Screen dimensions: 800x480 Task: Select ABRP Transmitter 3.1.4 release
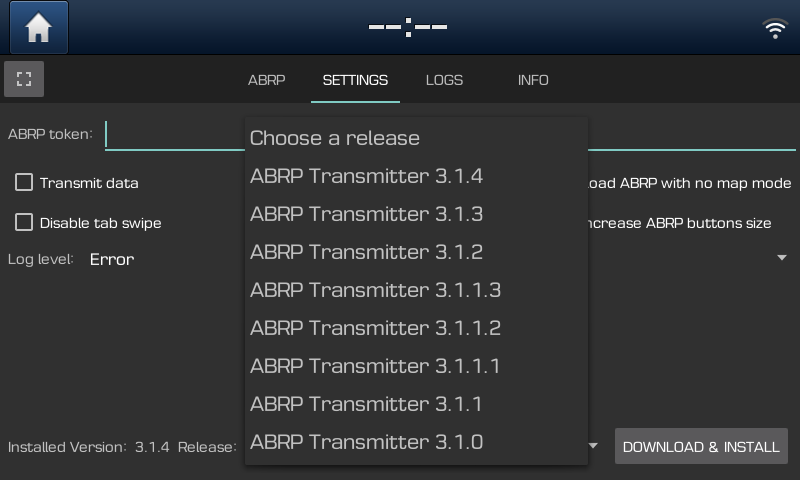(x=416, y=176)
